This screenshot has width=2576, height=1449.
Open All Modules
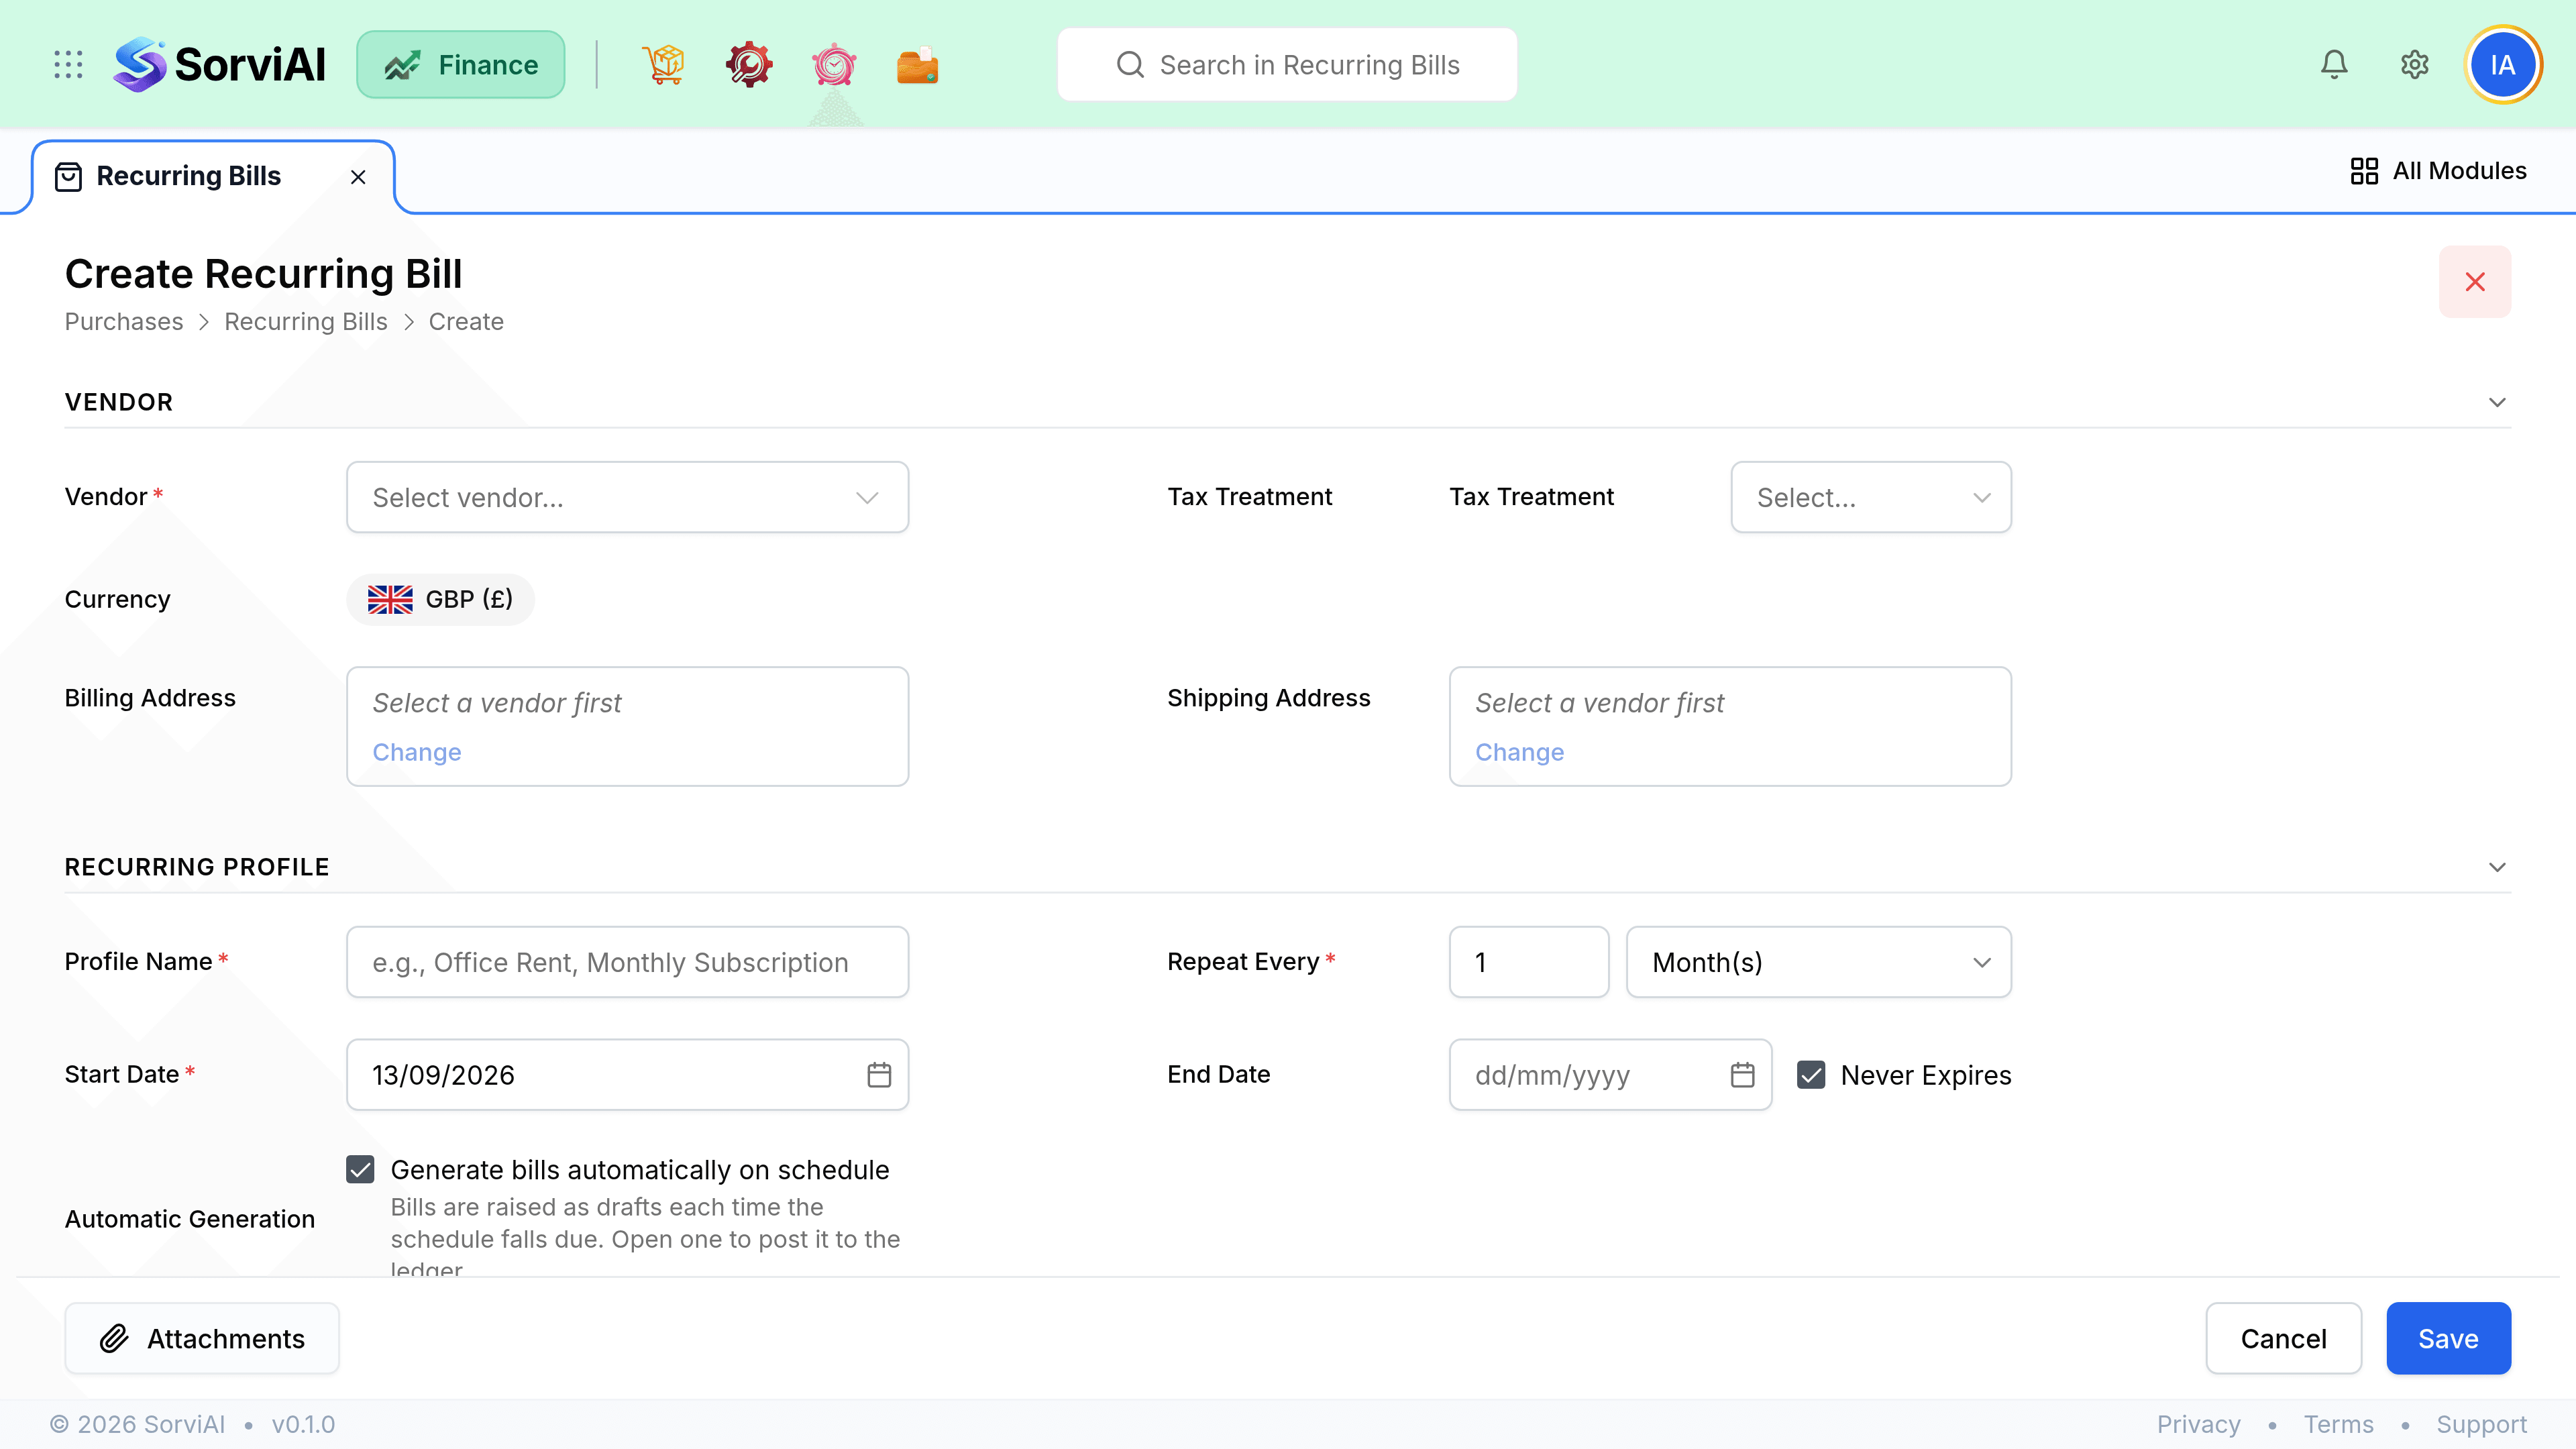(2438, 171)
